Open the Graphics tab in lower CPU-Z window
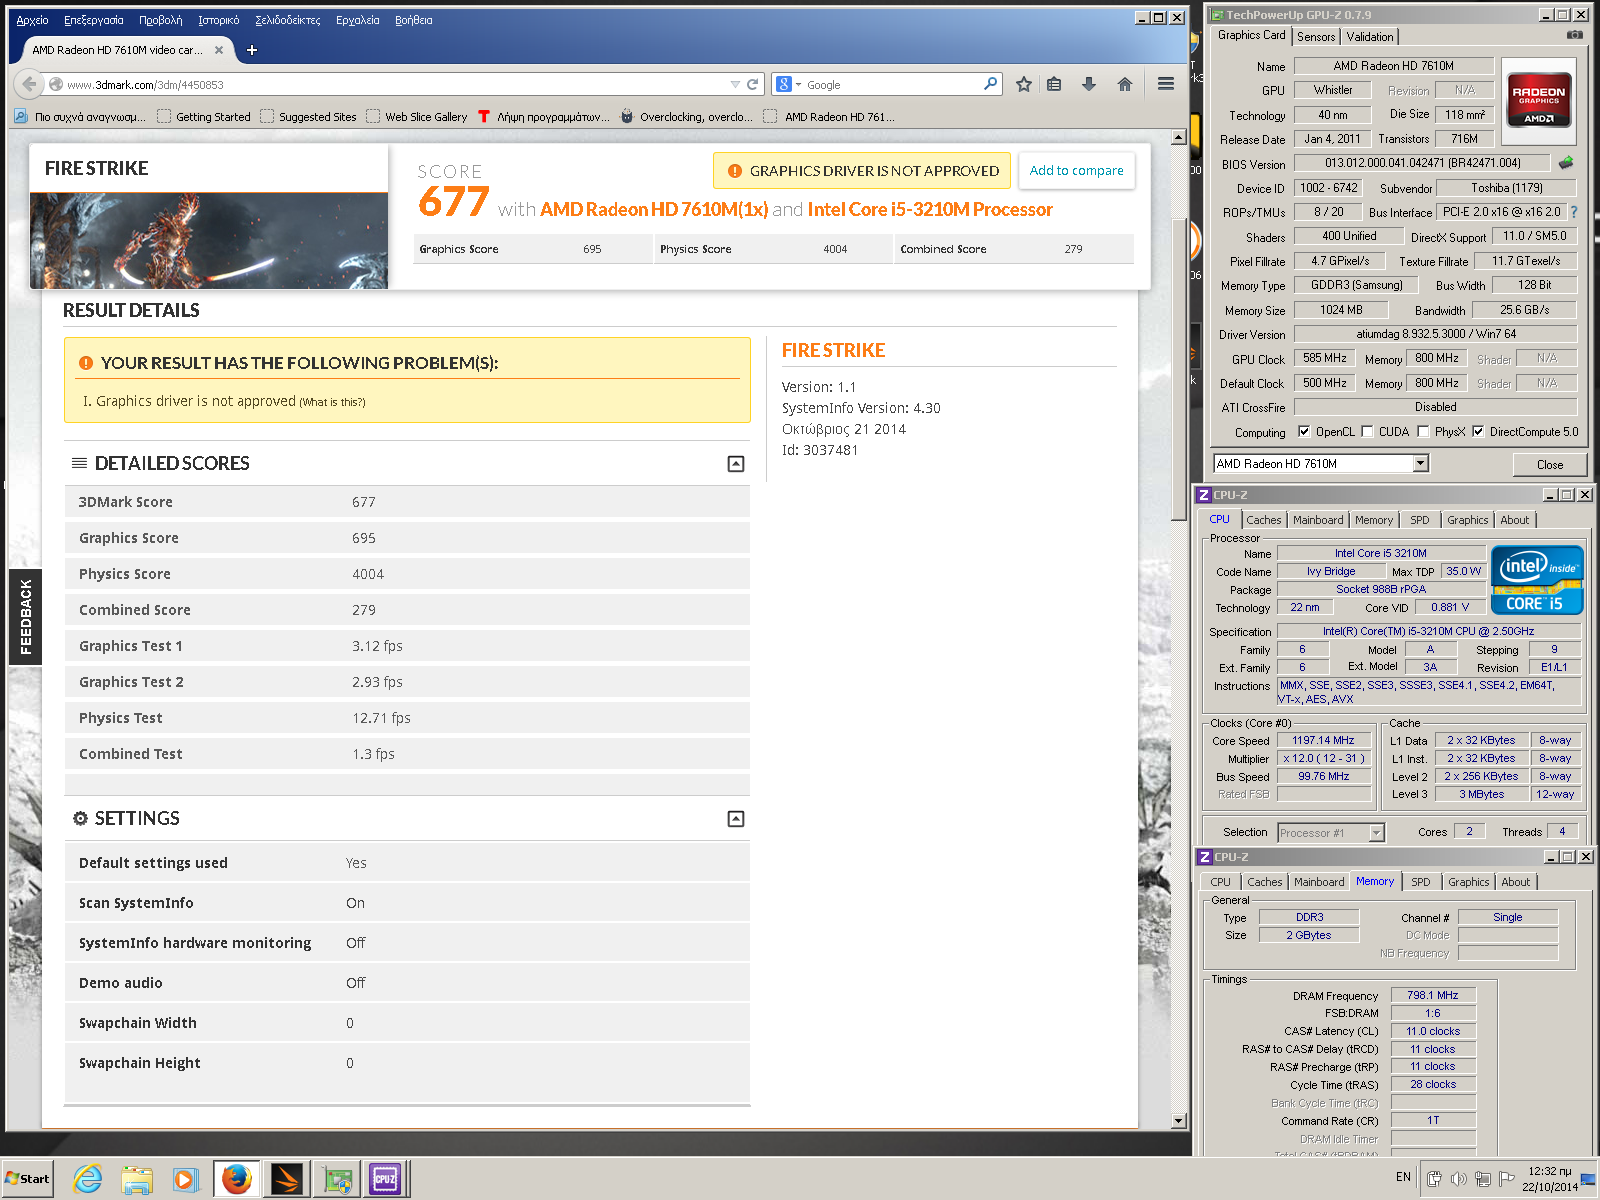 click(1469, 882)
